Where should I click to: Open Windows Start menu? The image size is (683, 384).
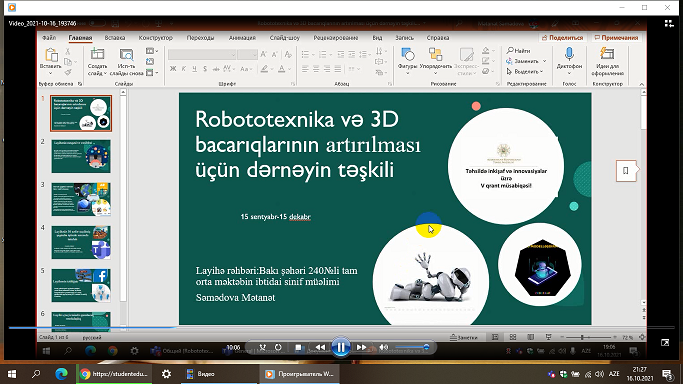[x=12, y=374]
